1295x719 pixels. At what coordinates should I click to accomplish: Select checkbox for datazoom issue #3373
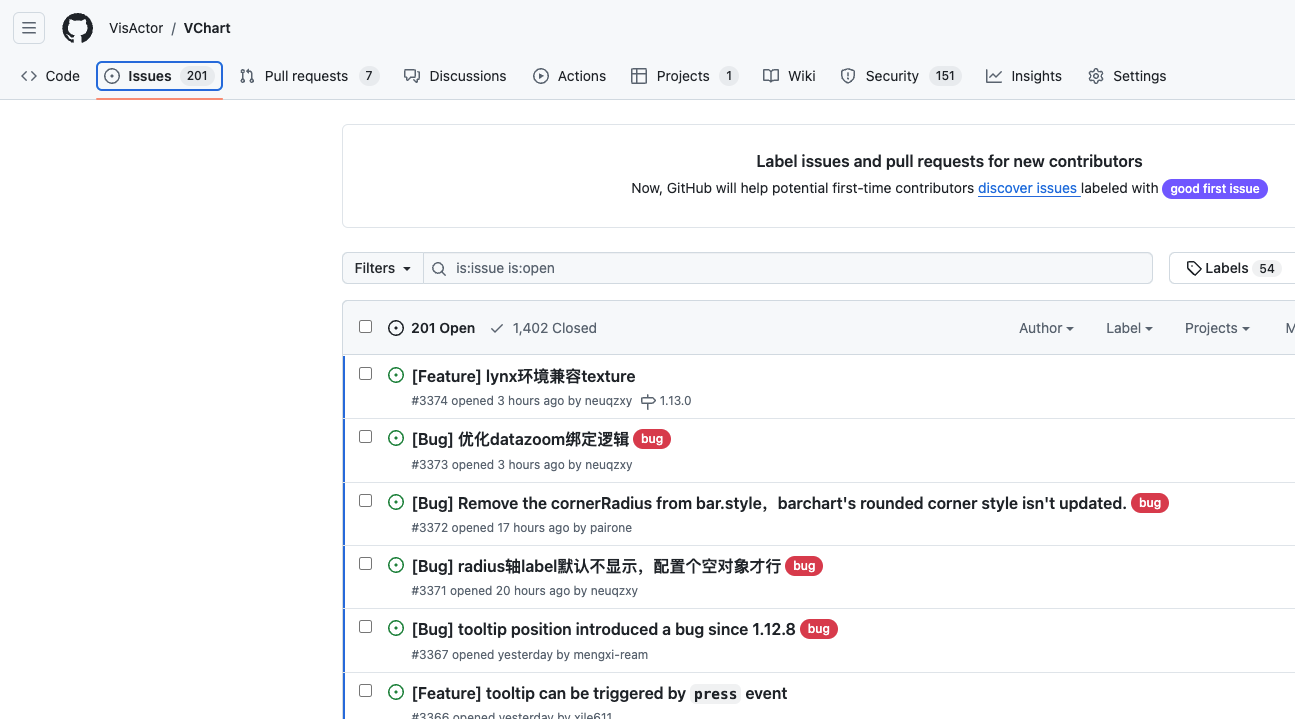point(365,436)
